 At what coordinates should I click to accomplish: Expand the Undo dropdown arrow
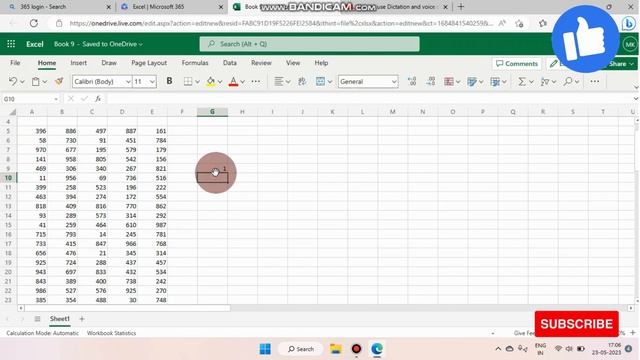tap(22, 82)
